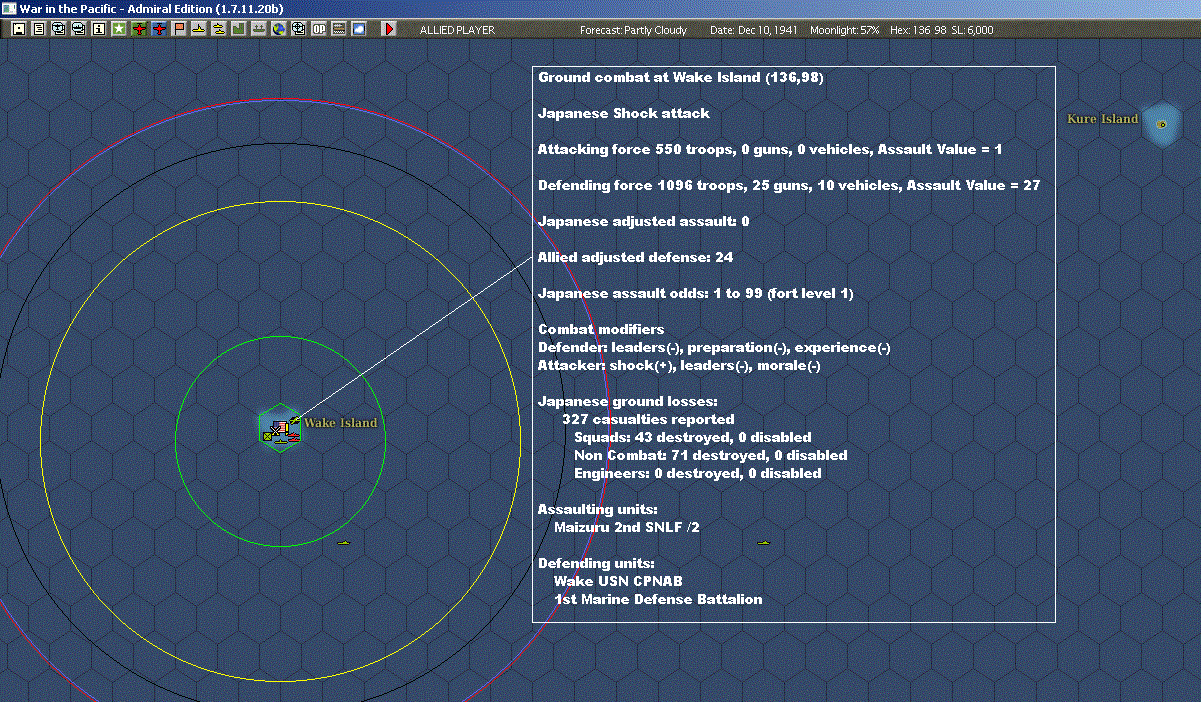Click the white star on green icon
Viewport: 1201px width, 702px height.
point(119,29)
